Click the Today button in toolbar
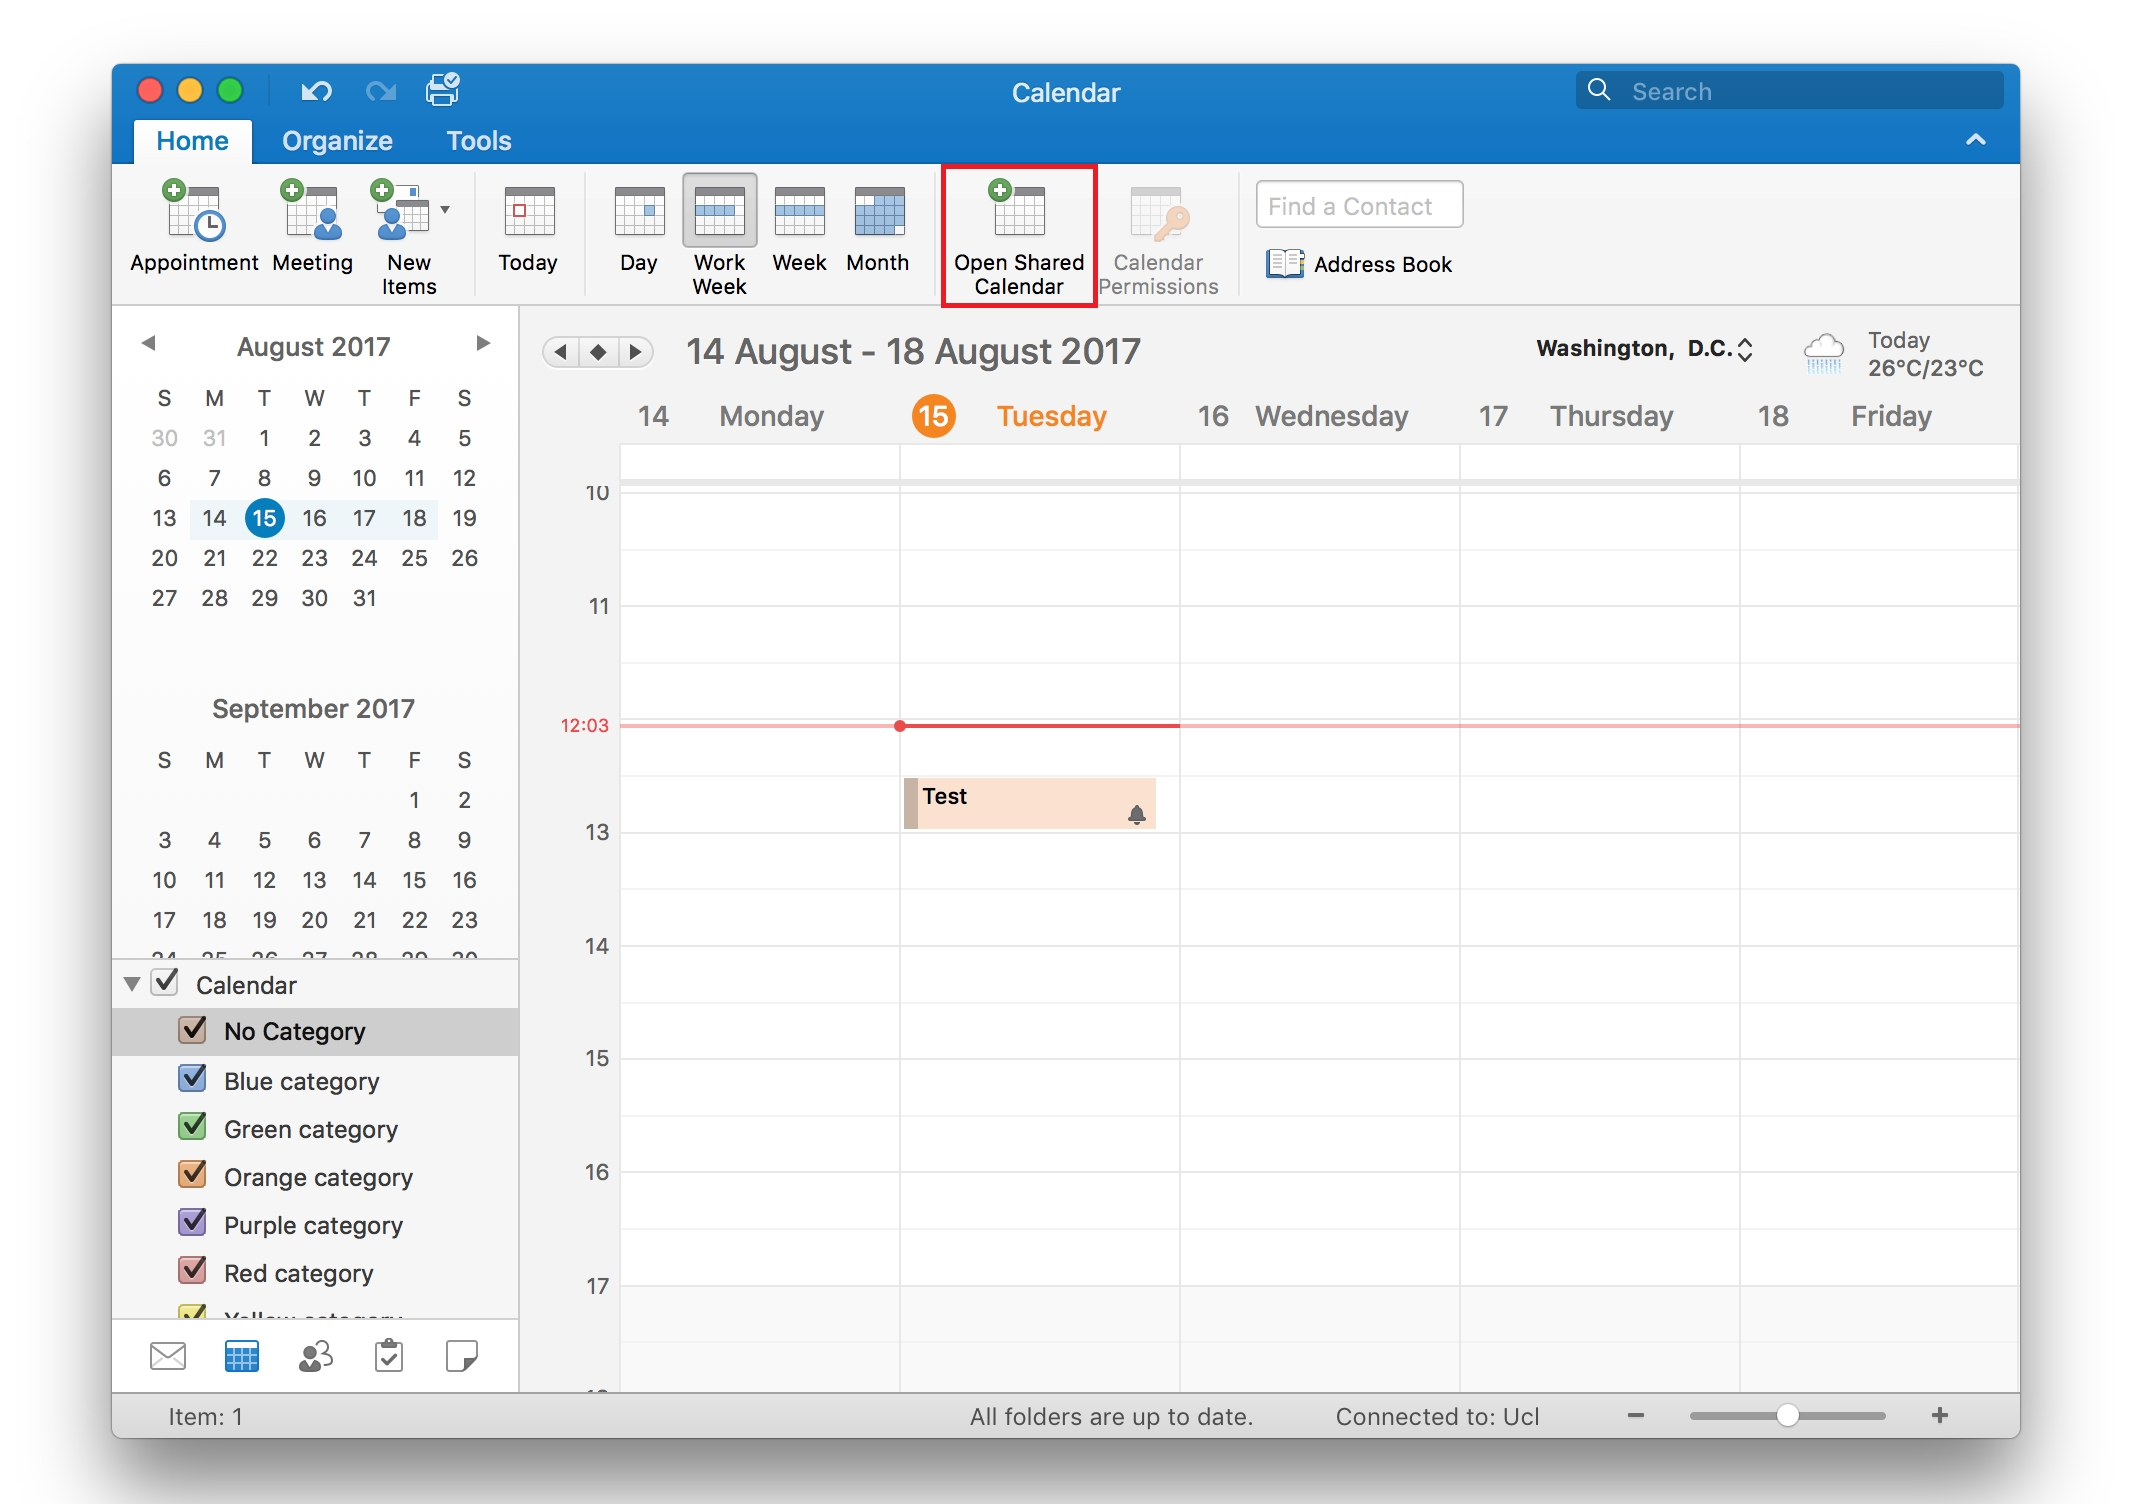The width and height of the screenshot is (2132, 1504). pyautogui.click(x=526, y=233)
